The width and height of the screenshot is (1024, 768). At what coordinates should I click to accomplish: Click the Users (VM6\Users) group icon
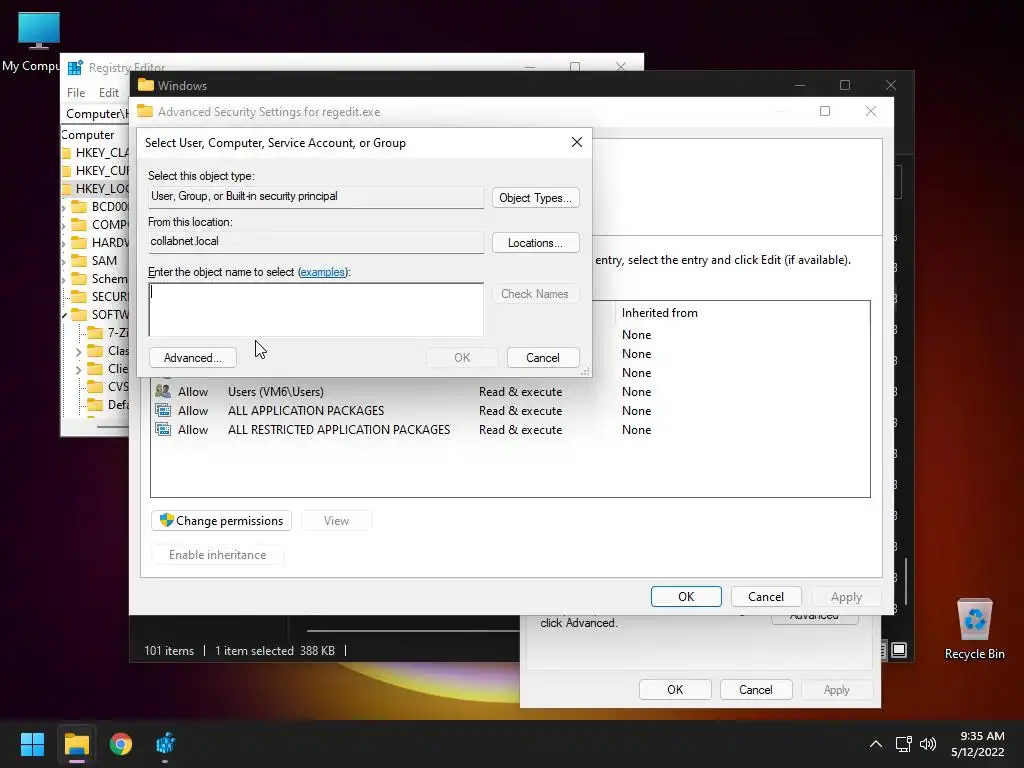point(163,391)
